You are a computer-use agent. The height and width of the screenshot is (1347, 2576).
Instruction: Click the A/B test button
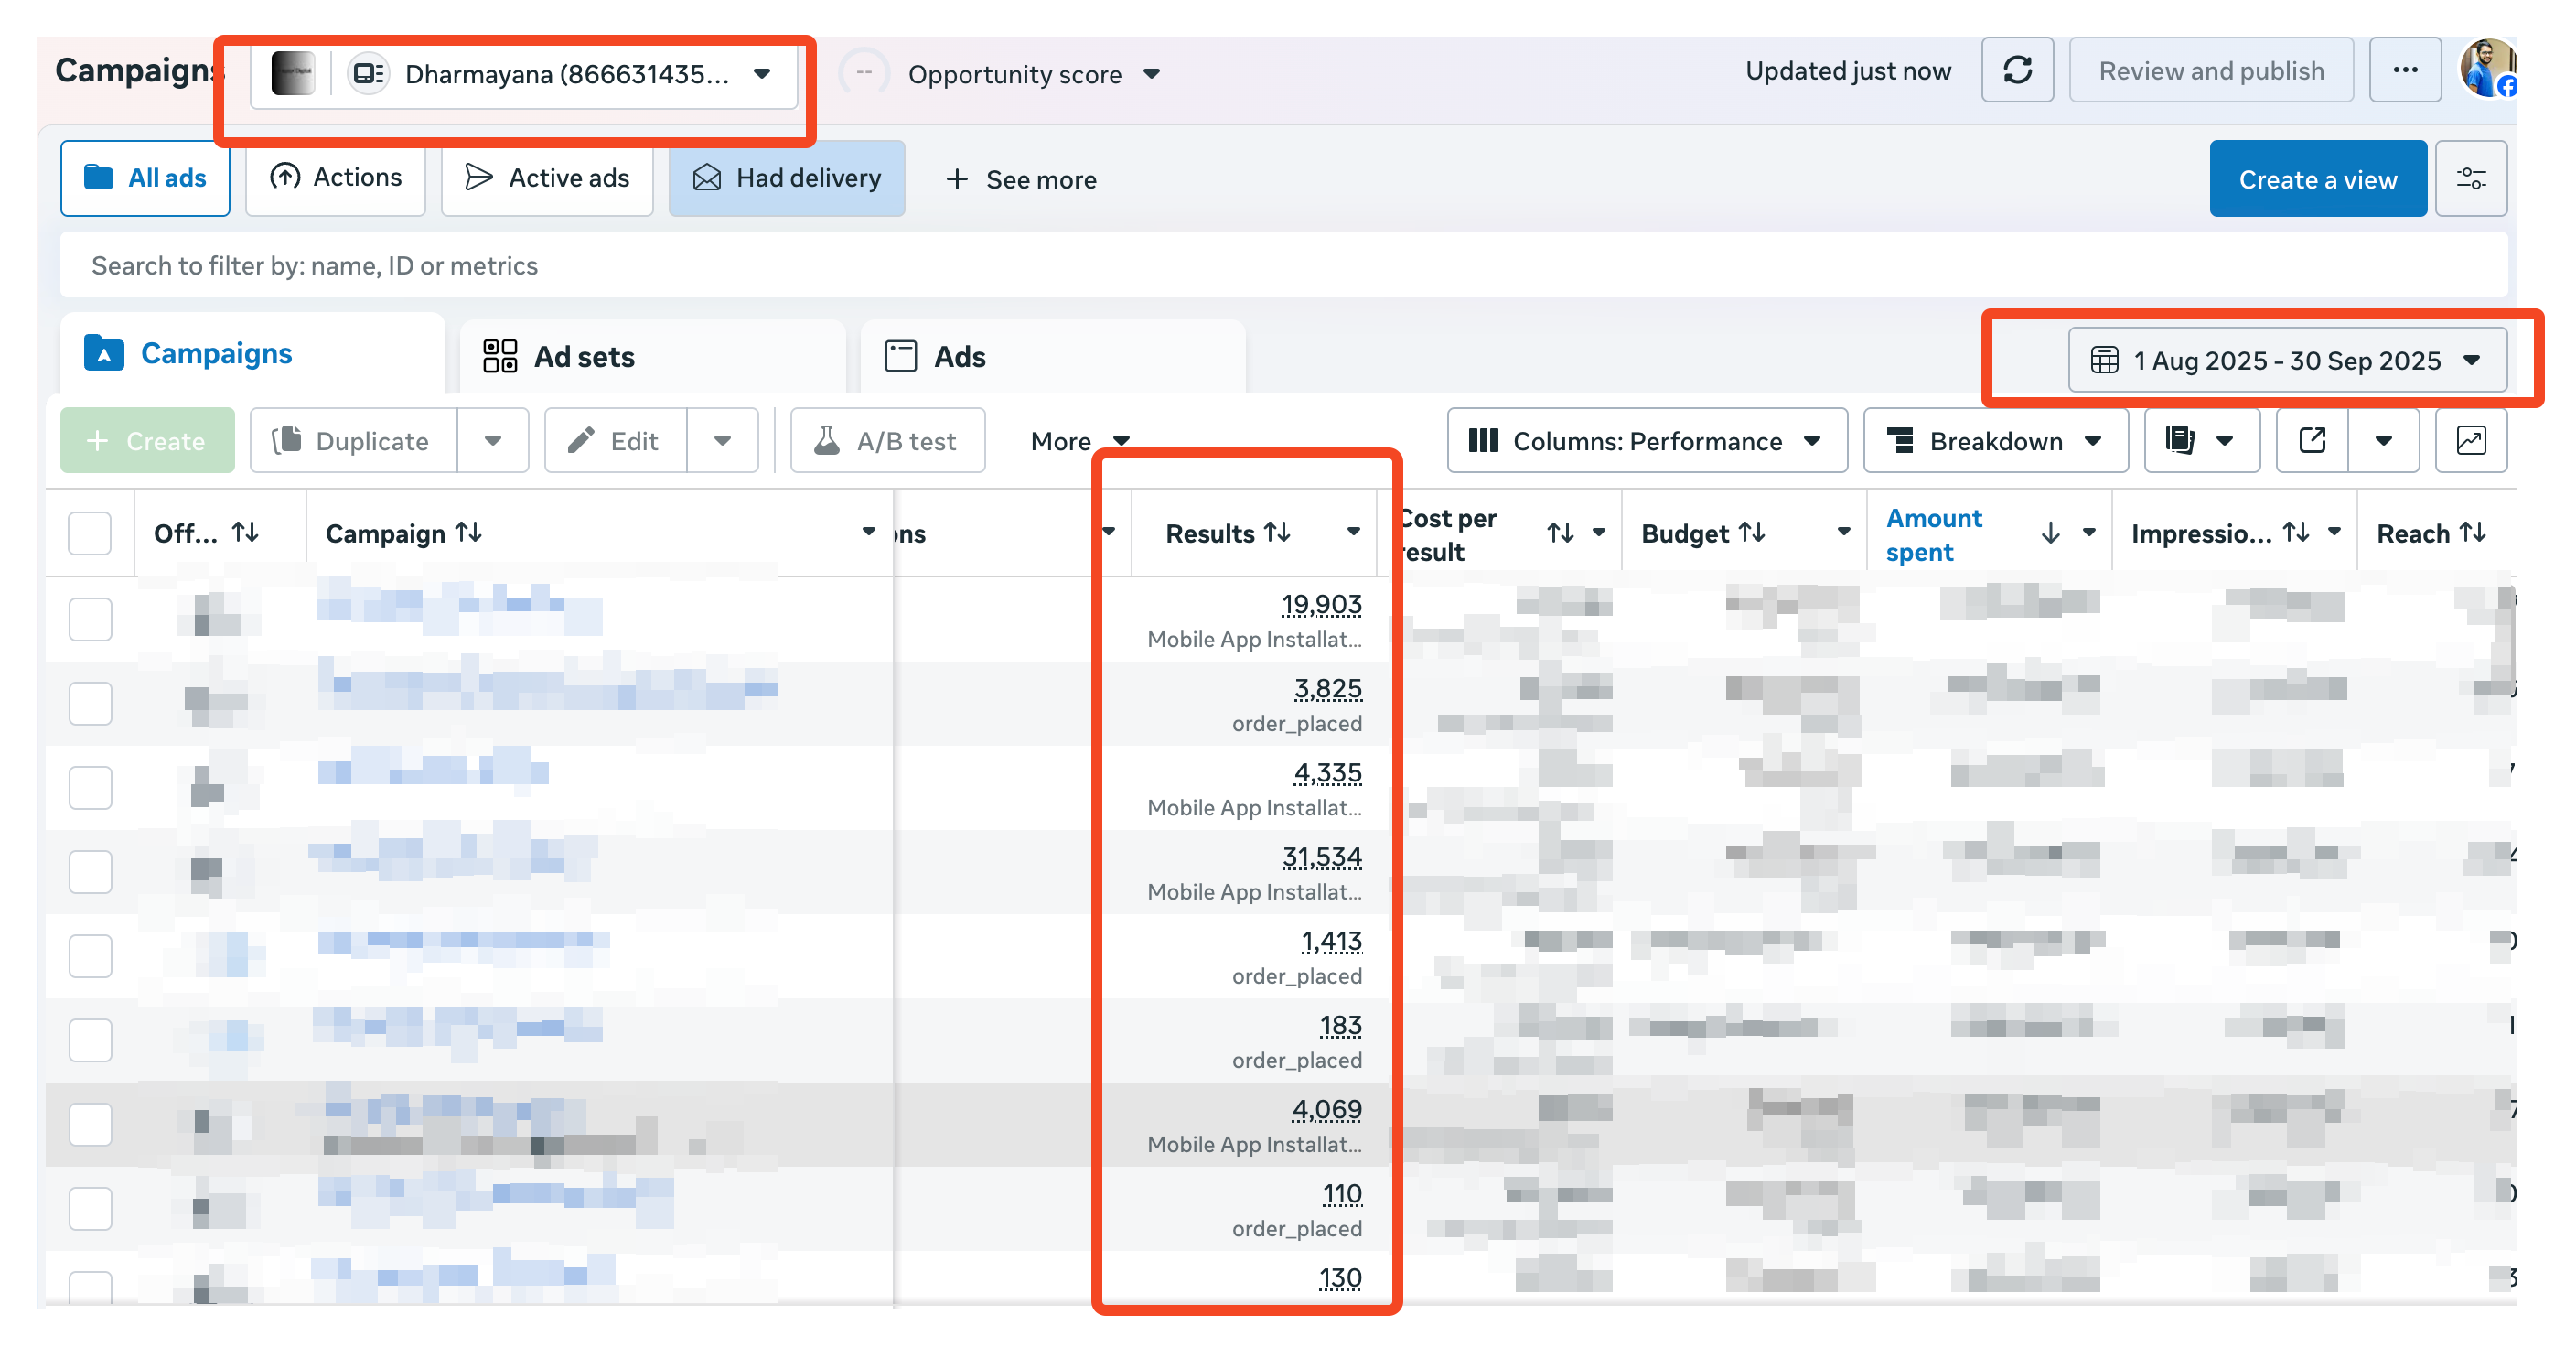point(888,440)
